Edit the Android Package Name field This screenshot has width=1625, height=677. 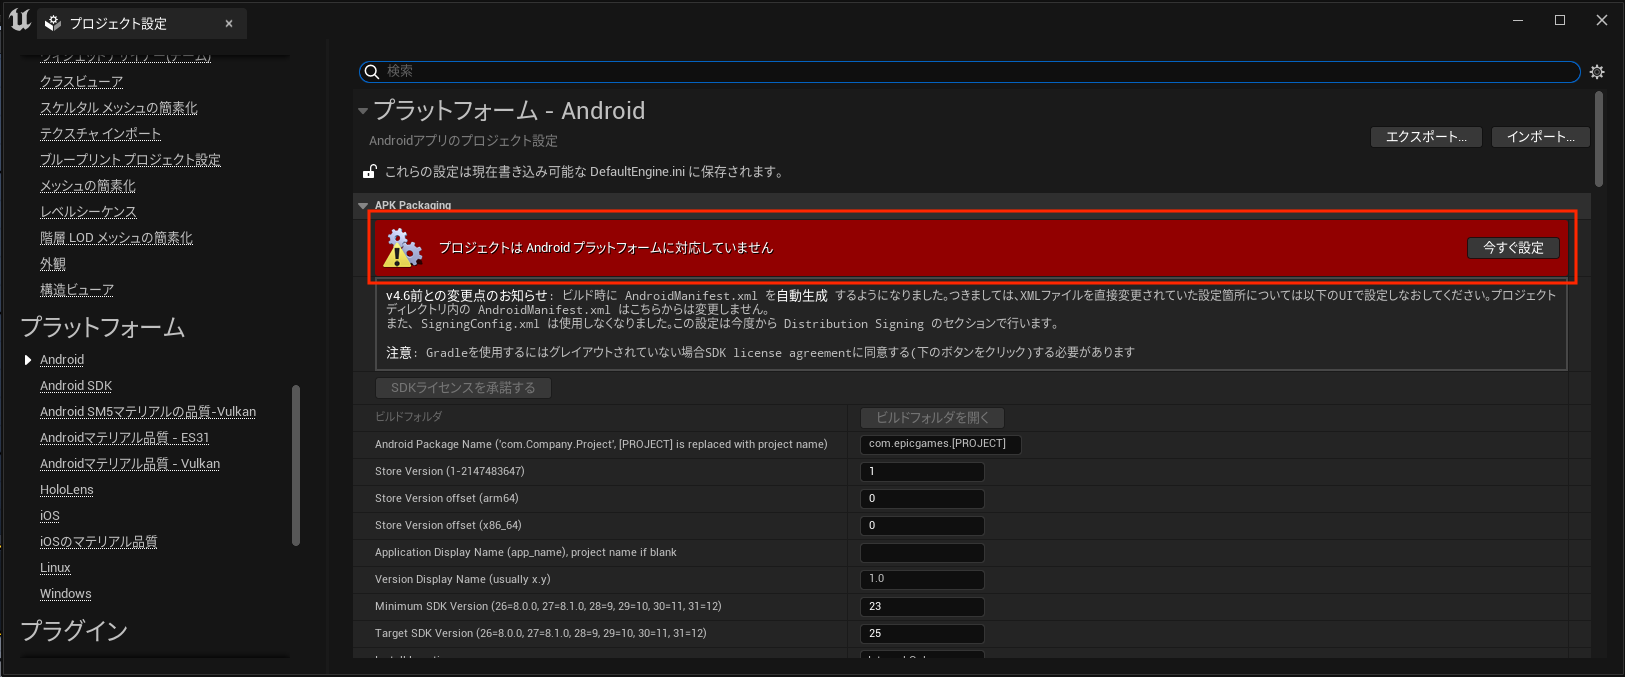point(941,444)
